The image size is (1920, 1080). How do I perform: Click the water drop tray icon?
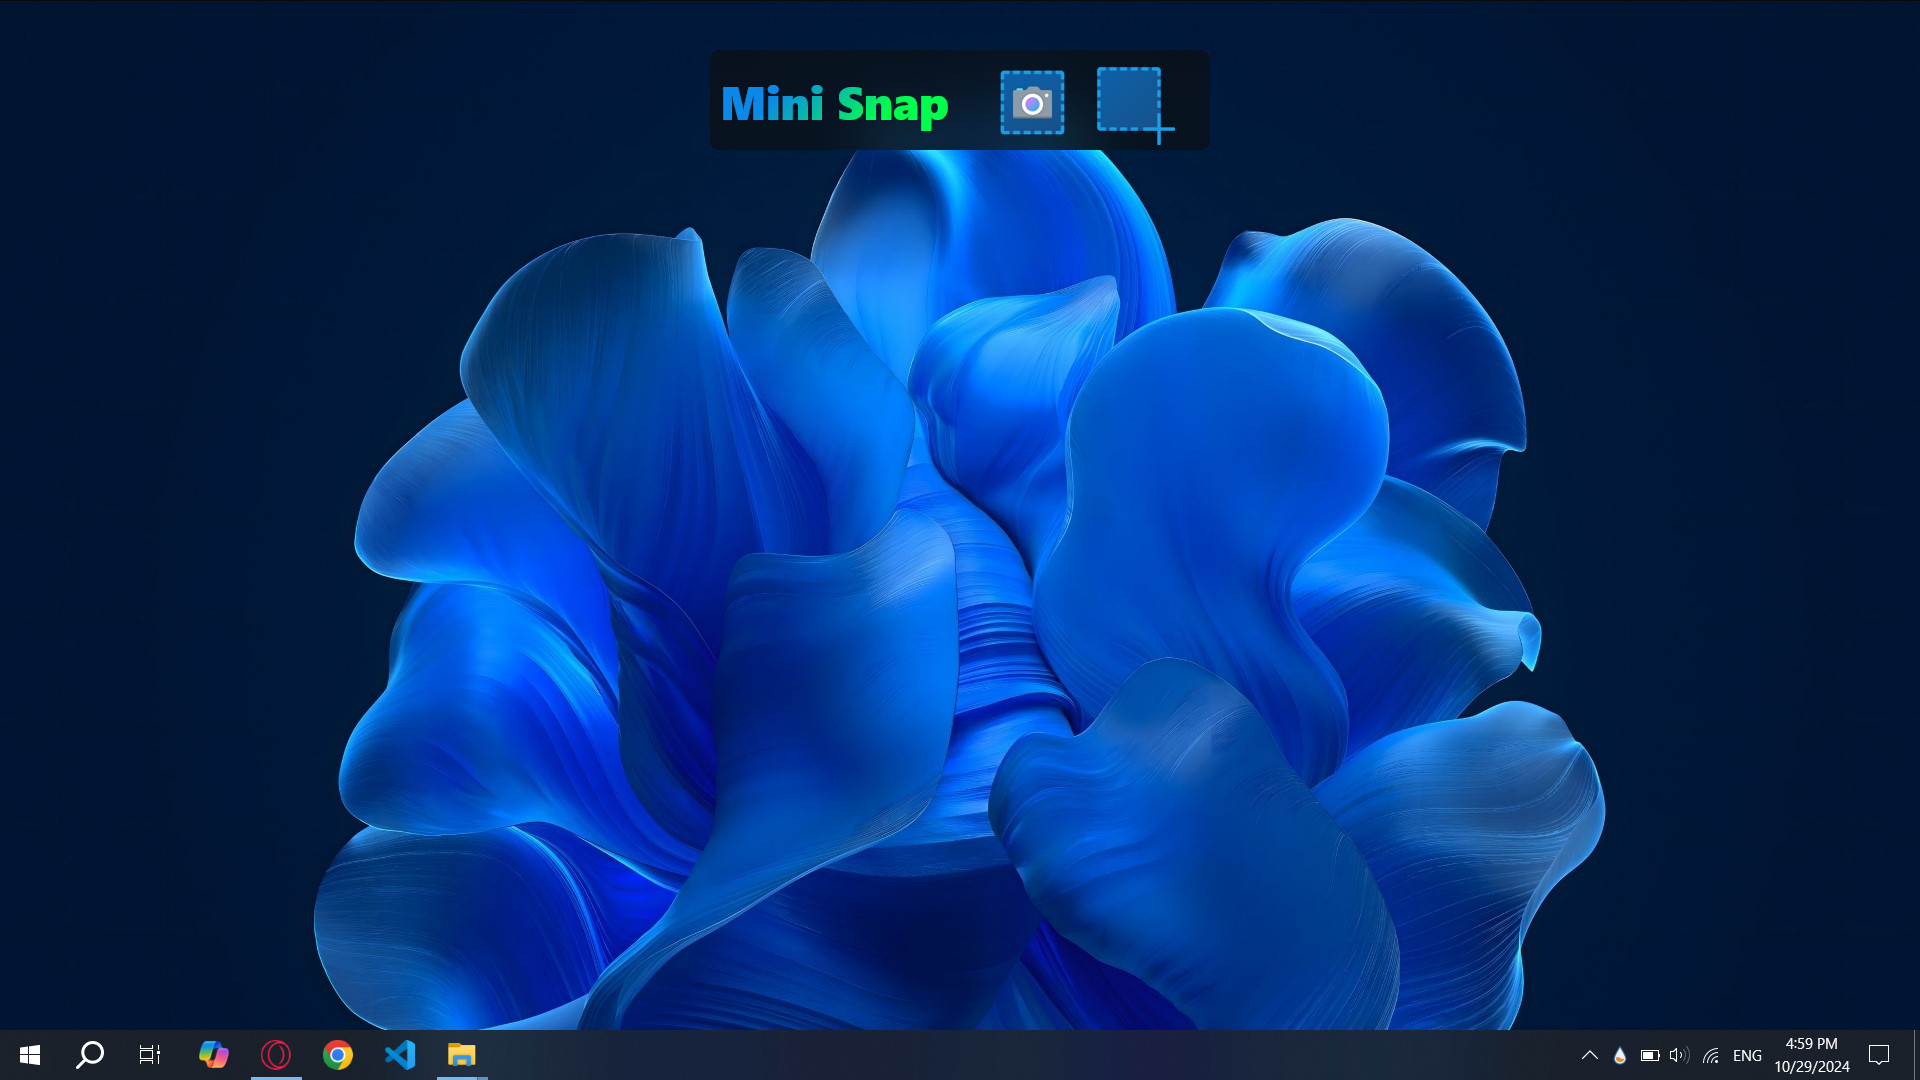point(1620,1055)
